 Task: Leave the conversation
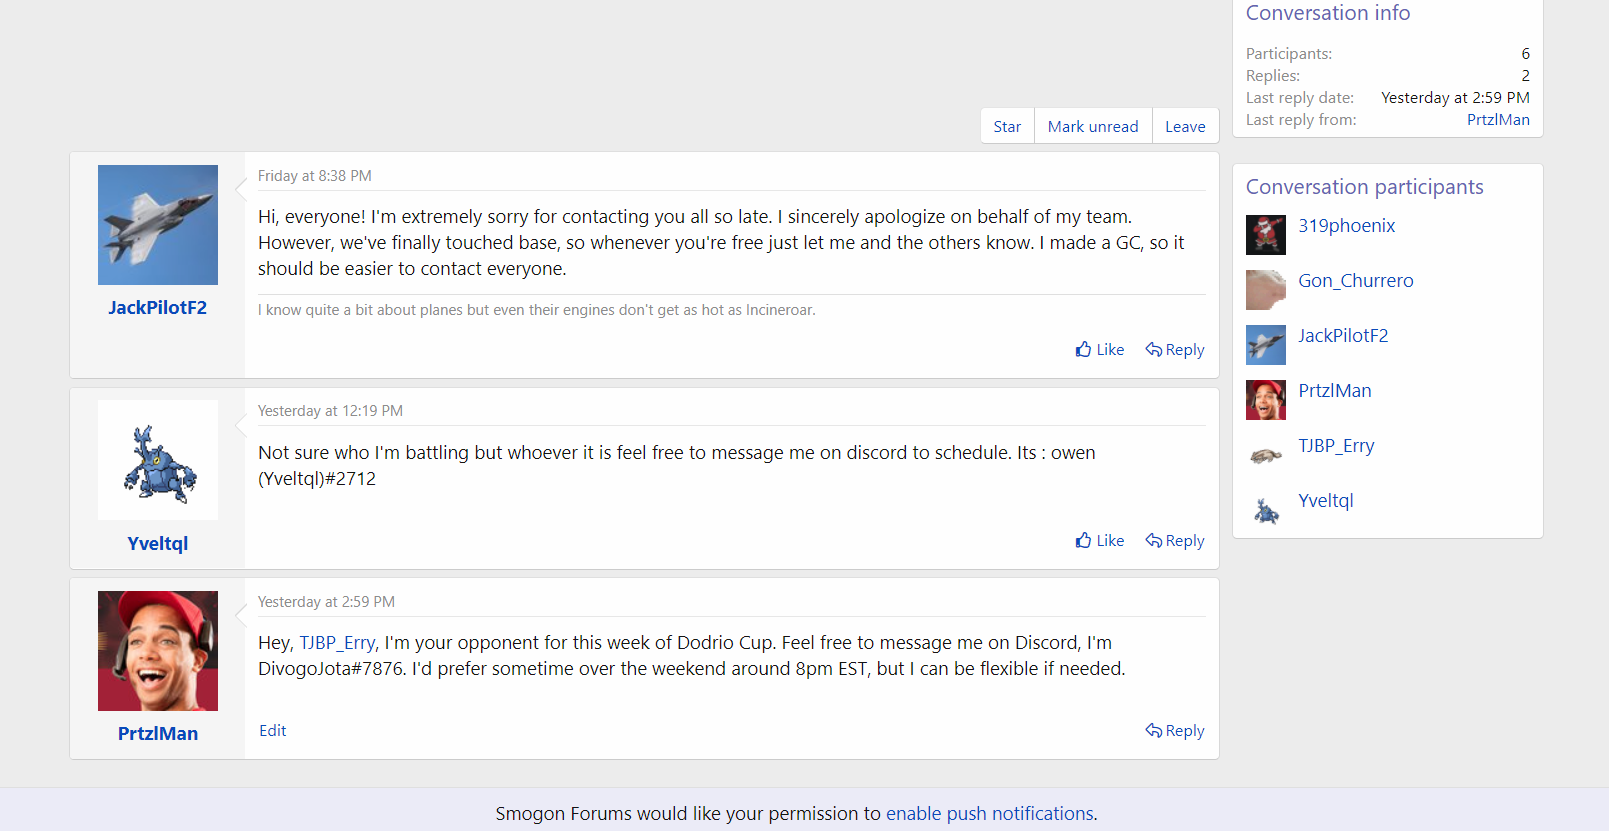tap(1185, 127)
